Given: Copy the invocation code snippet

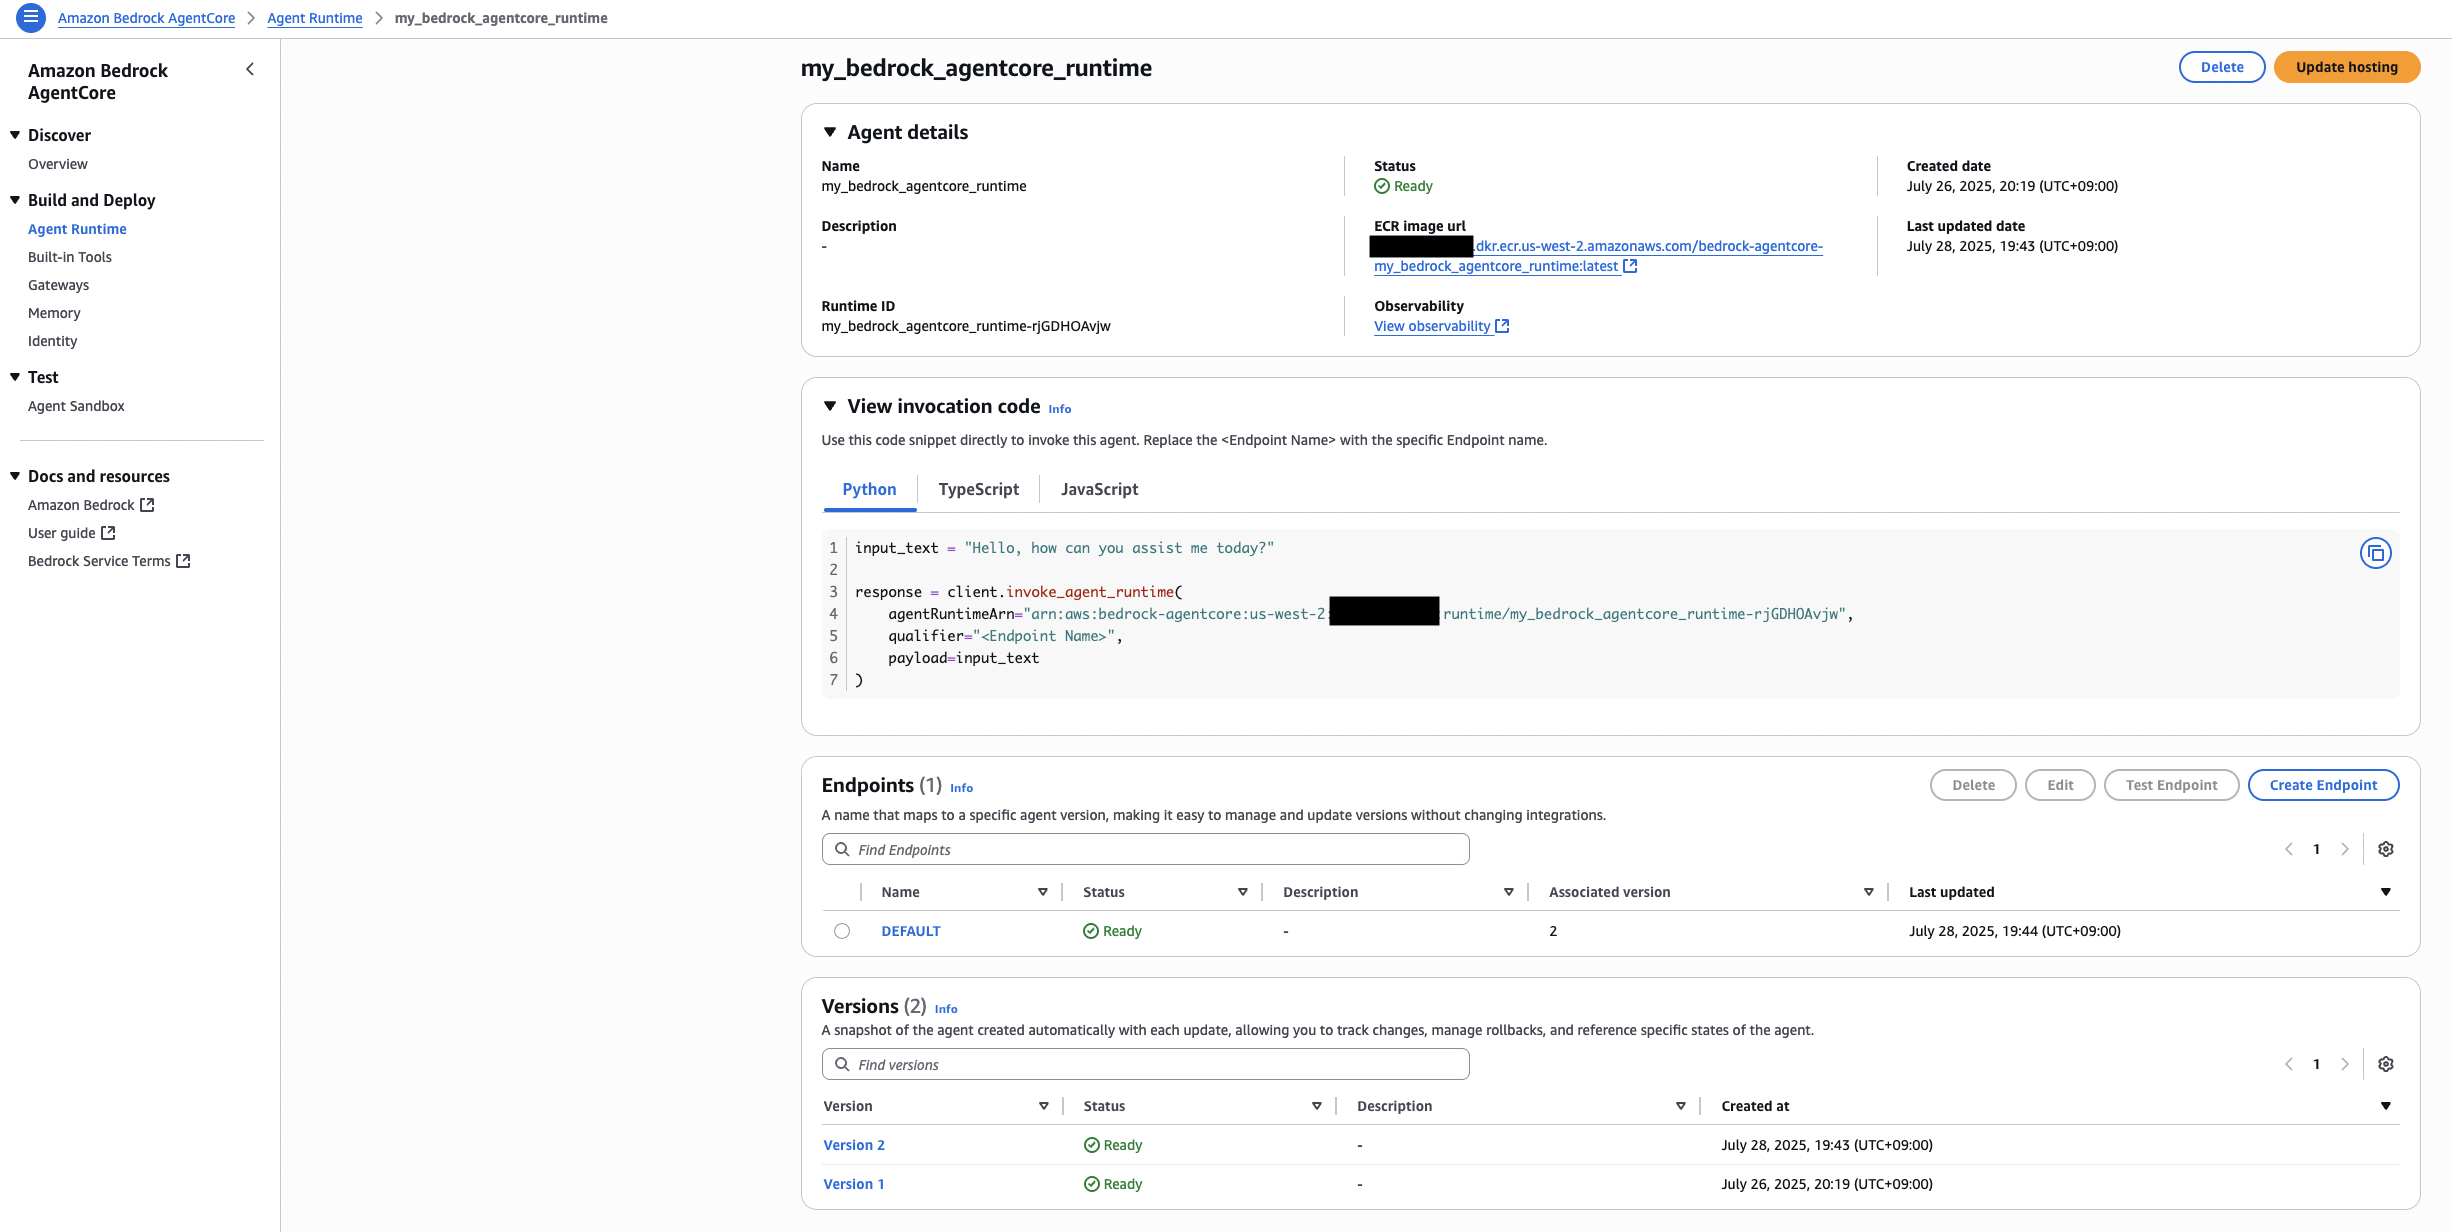Looking at the screenshot, I should (2375, 553).
